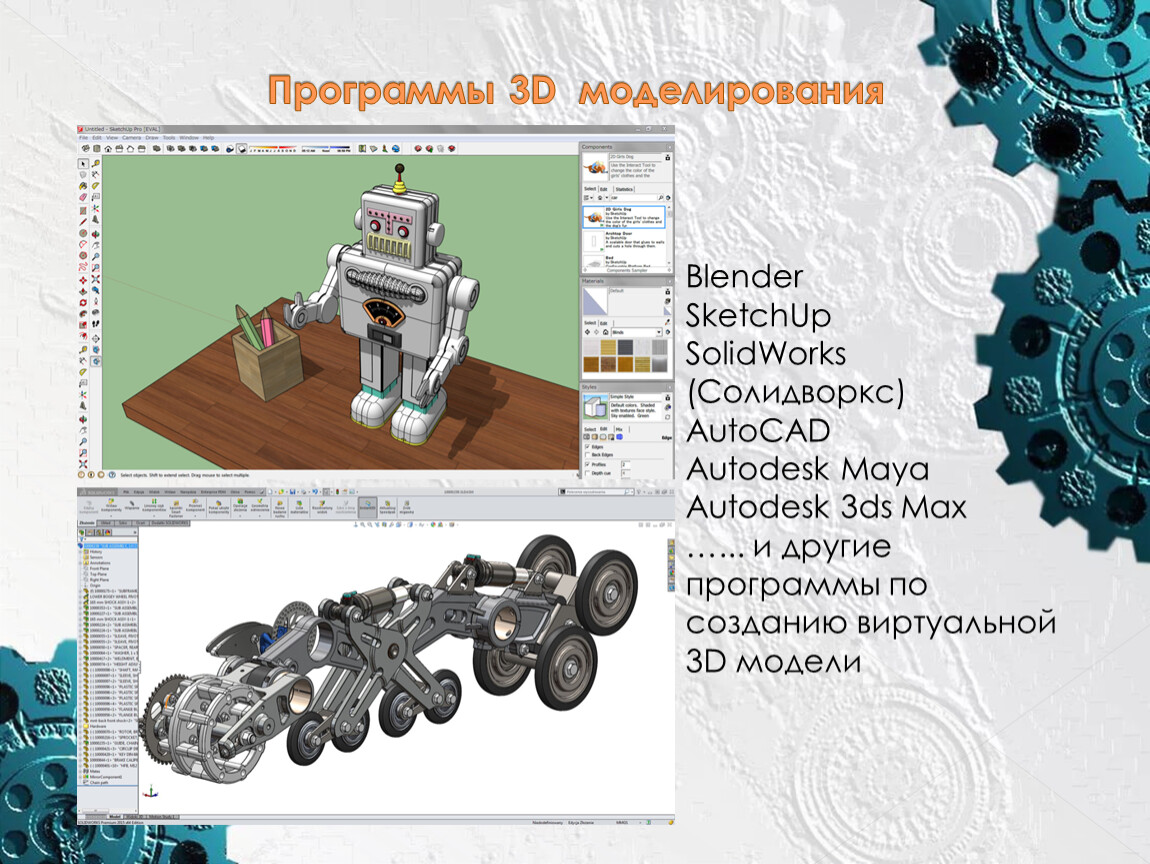Click the eyedropper sample paint icon in Materials

coord(667,321)
